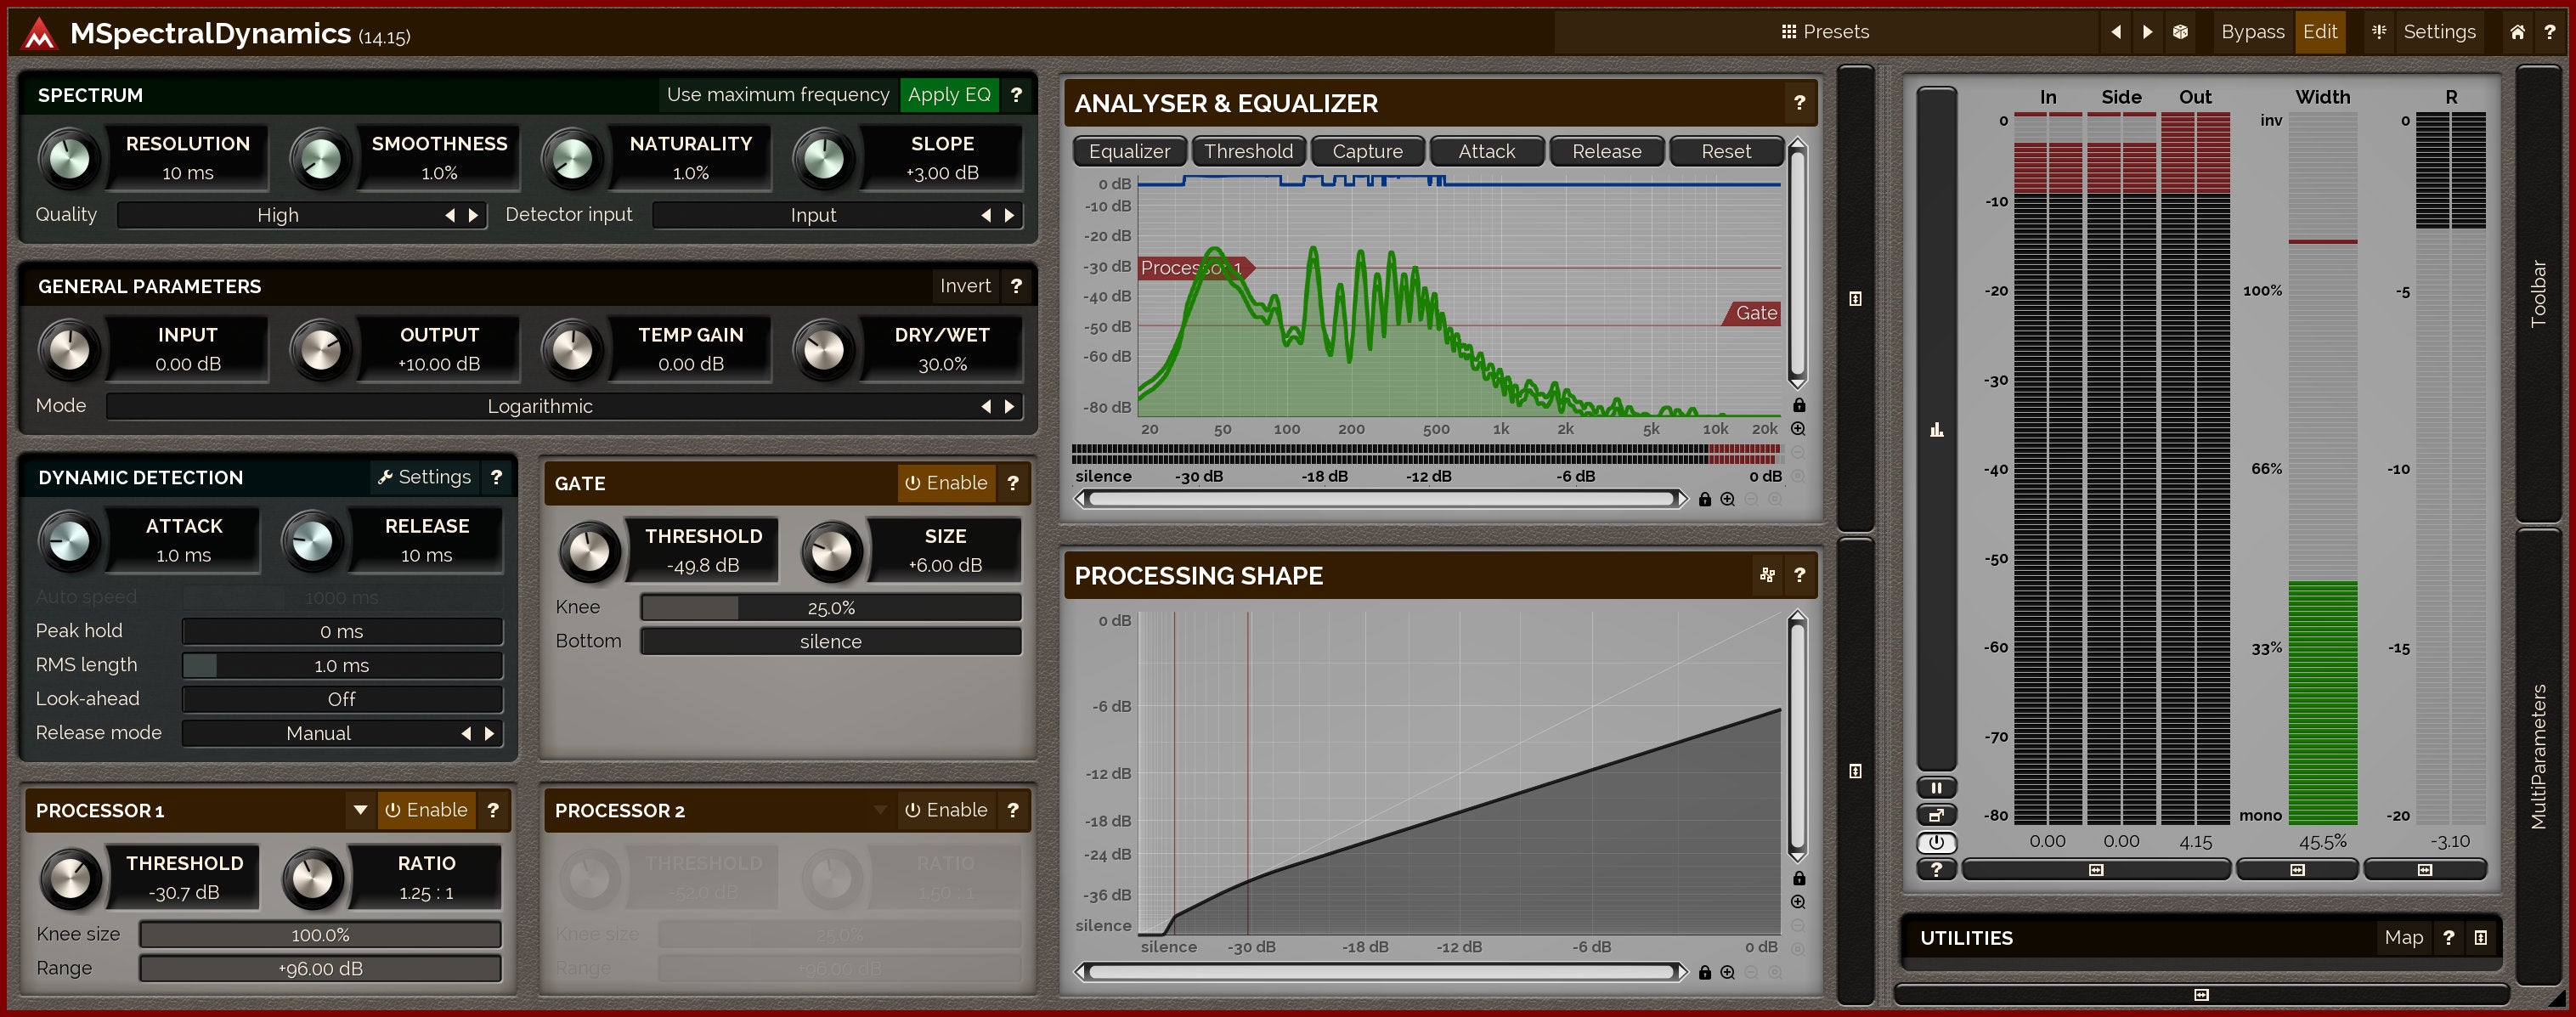
Task: Click the Processing Shape randomize icon
Action: pos(1767,575)
